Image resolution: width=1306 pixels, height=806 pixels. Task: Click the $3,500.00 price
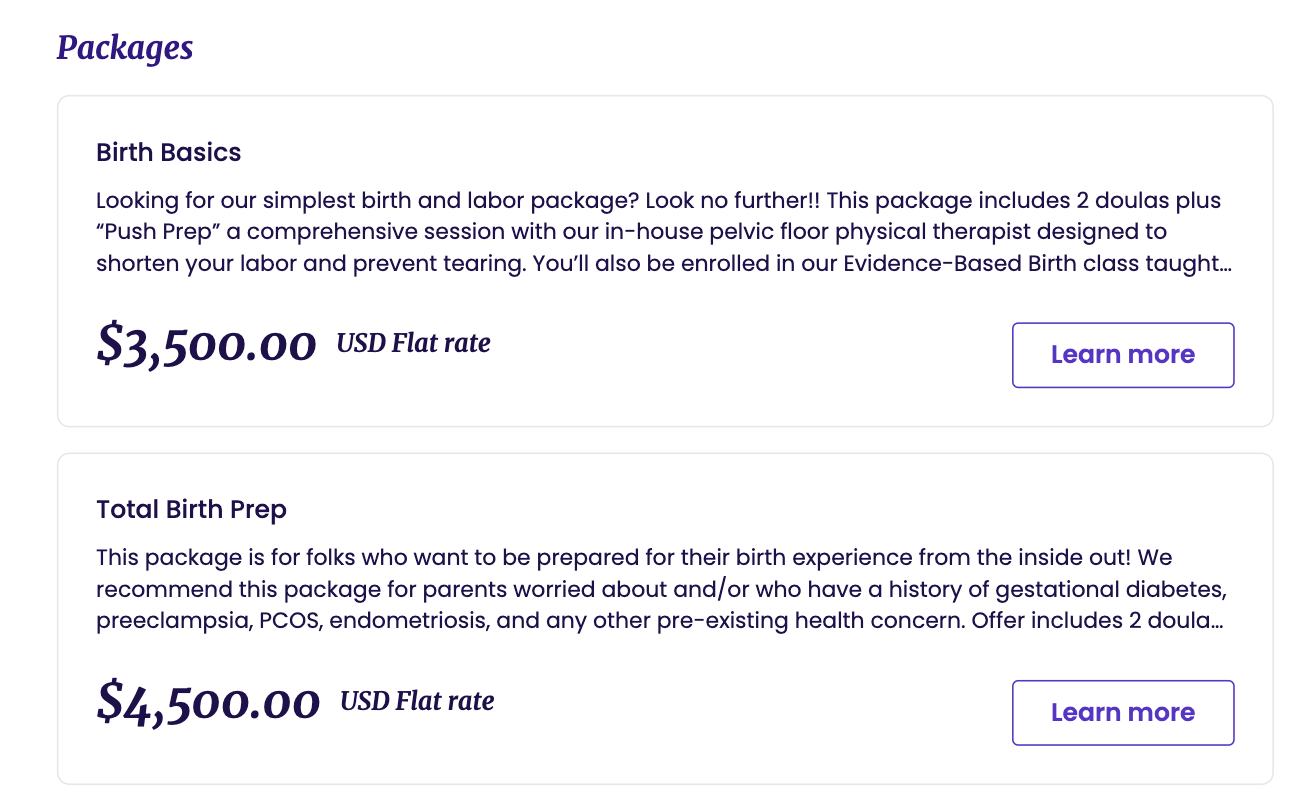pos(206,345)
